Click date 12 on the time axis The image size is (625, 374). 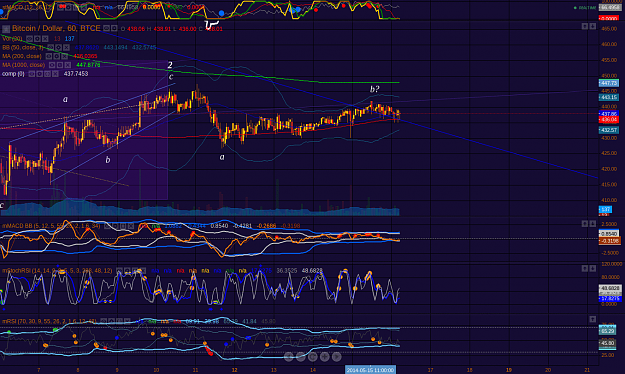[234, 370]
